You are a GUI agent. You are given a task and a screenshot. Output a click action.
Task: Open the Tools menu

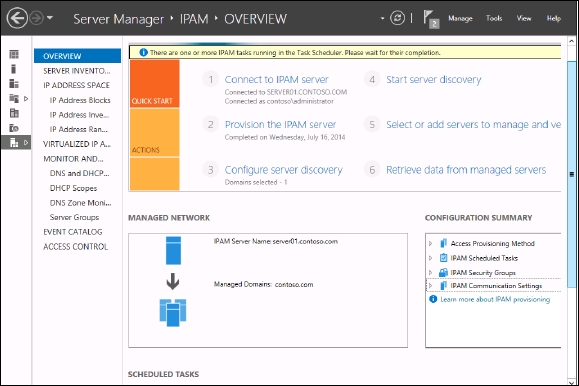point(494,18)
